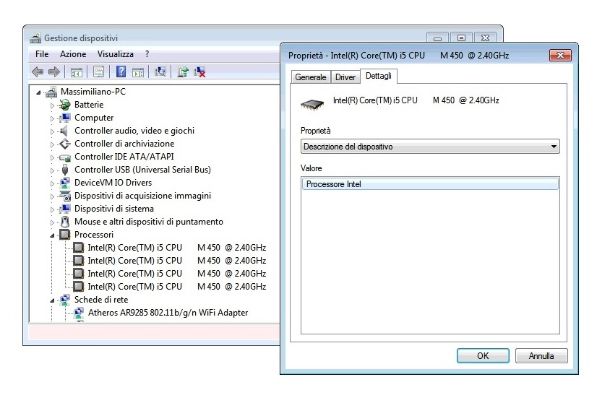Select the Dettagli tab
Screen dimensions: 610x403
click(379, 76)
